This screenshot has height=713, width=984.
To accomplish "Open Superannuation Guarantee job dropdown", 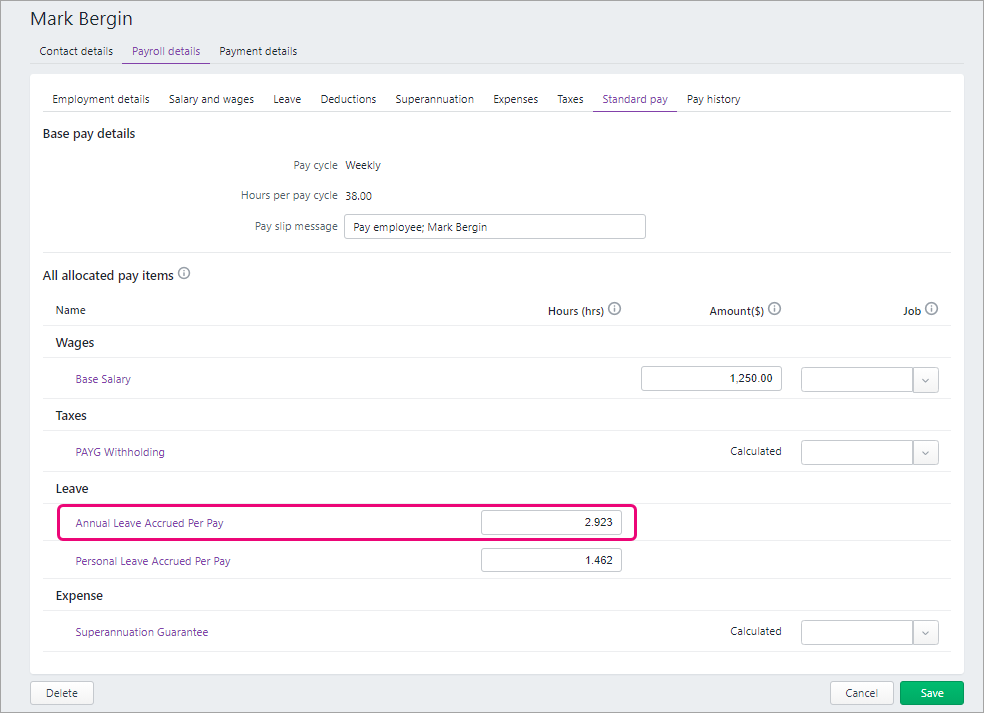I will click(x=925, y=632).
